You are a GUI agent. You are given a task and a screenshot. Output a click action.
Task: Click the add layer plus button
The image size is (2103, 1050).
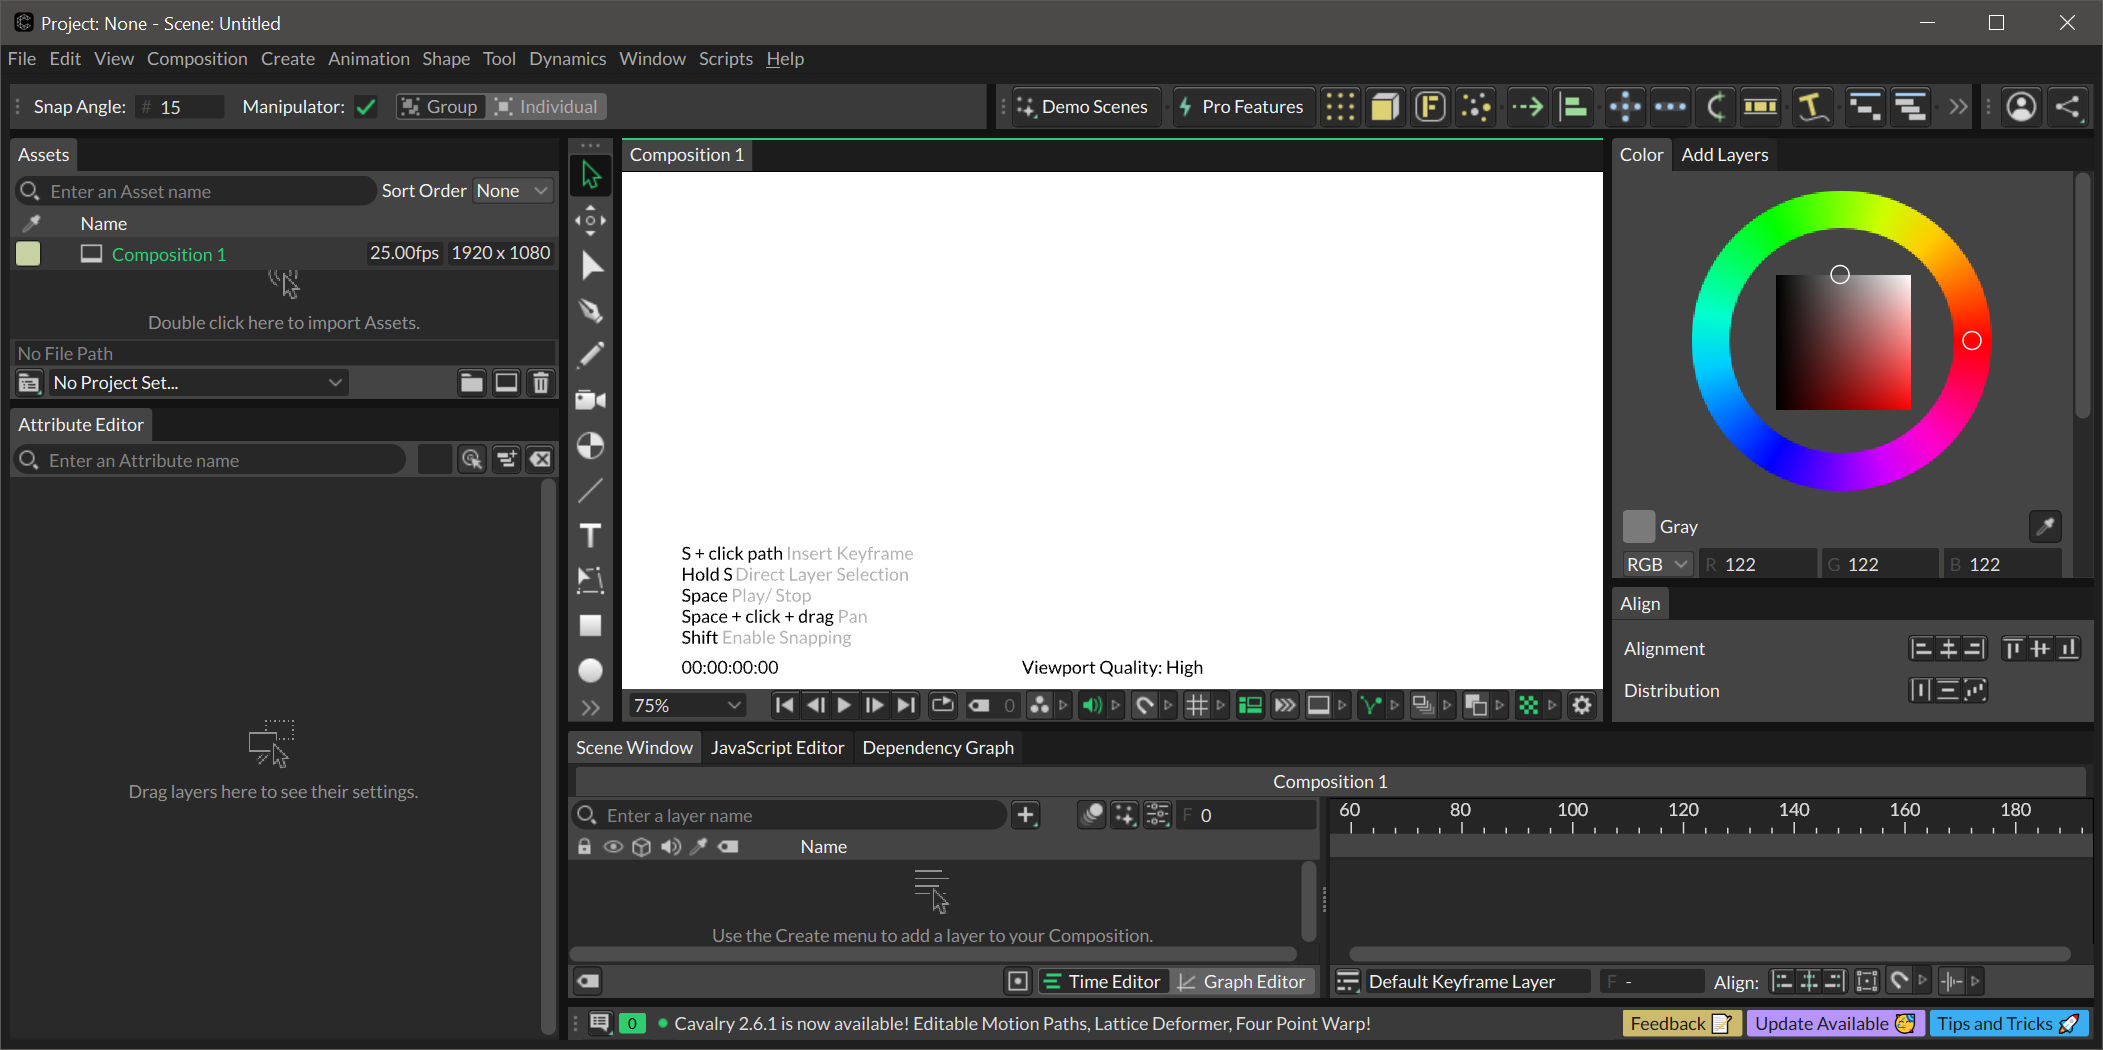(x=1026, y=815)
